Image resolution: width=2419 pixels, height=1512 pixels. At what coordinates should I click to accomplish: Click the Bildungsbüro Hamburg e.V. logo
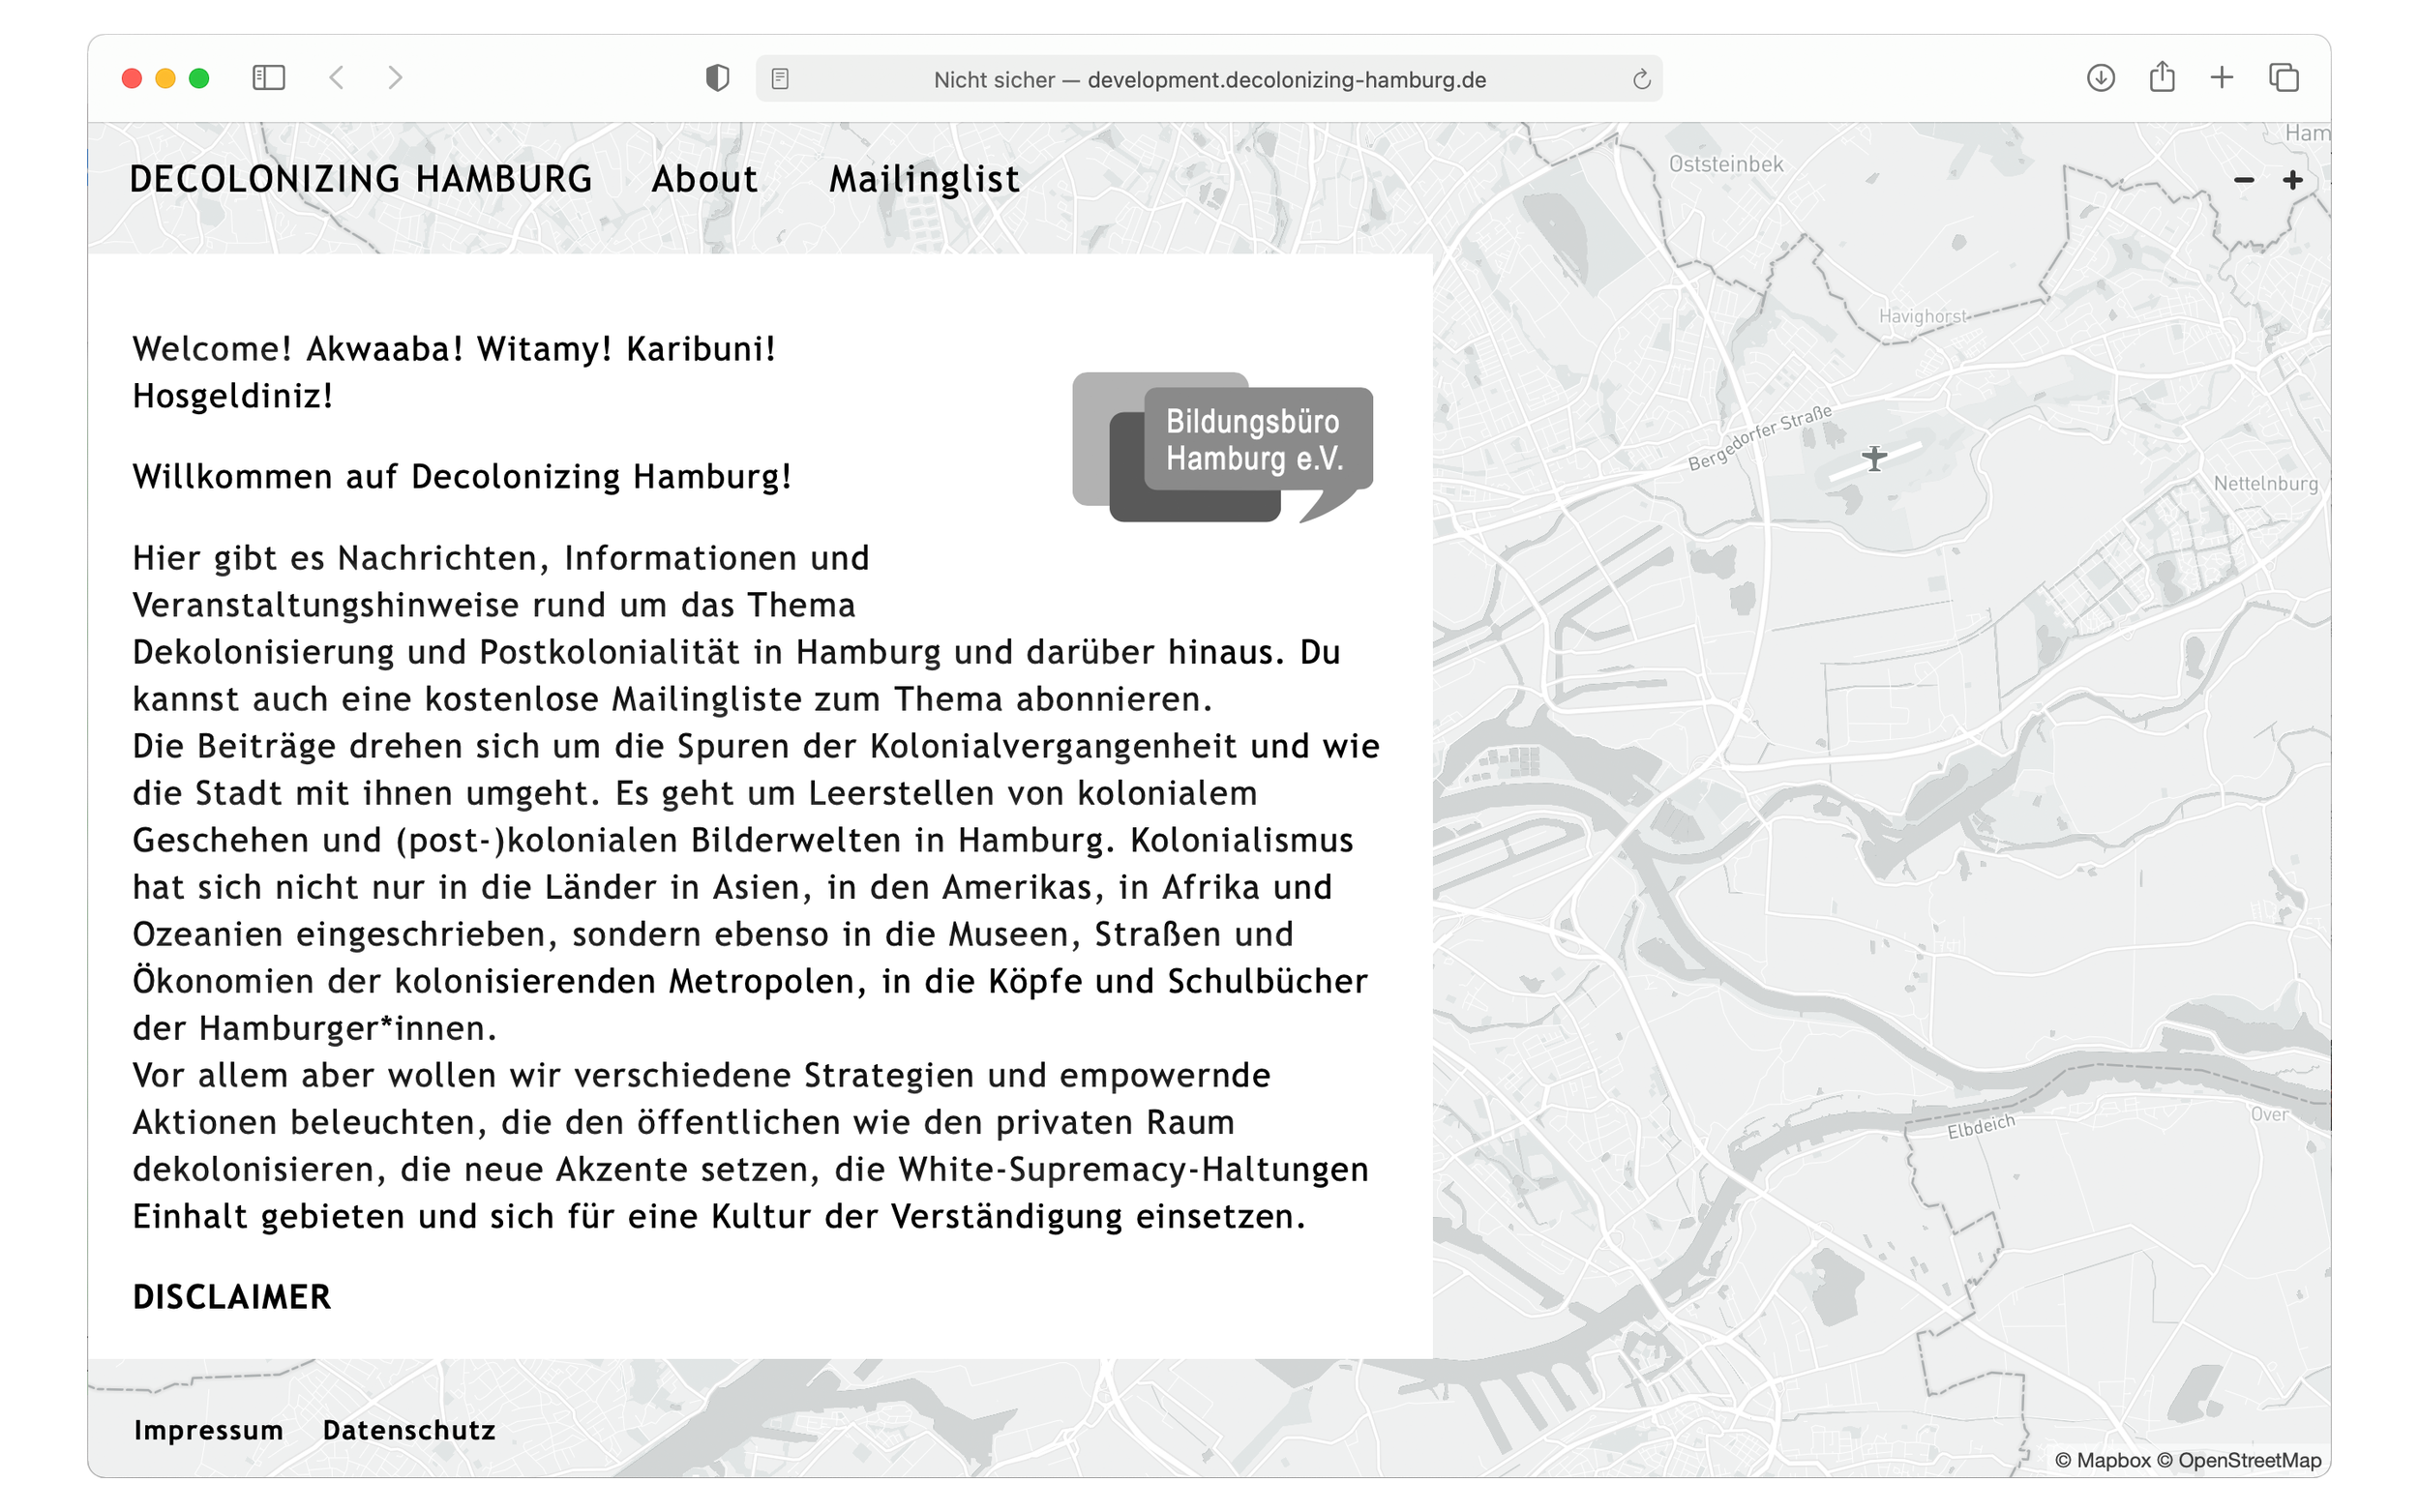tap(1222, 447)
